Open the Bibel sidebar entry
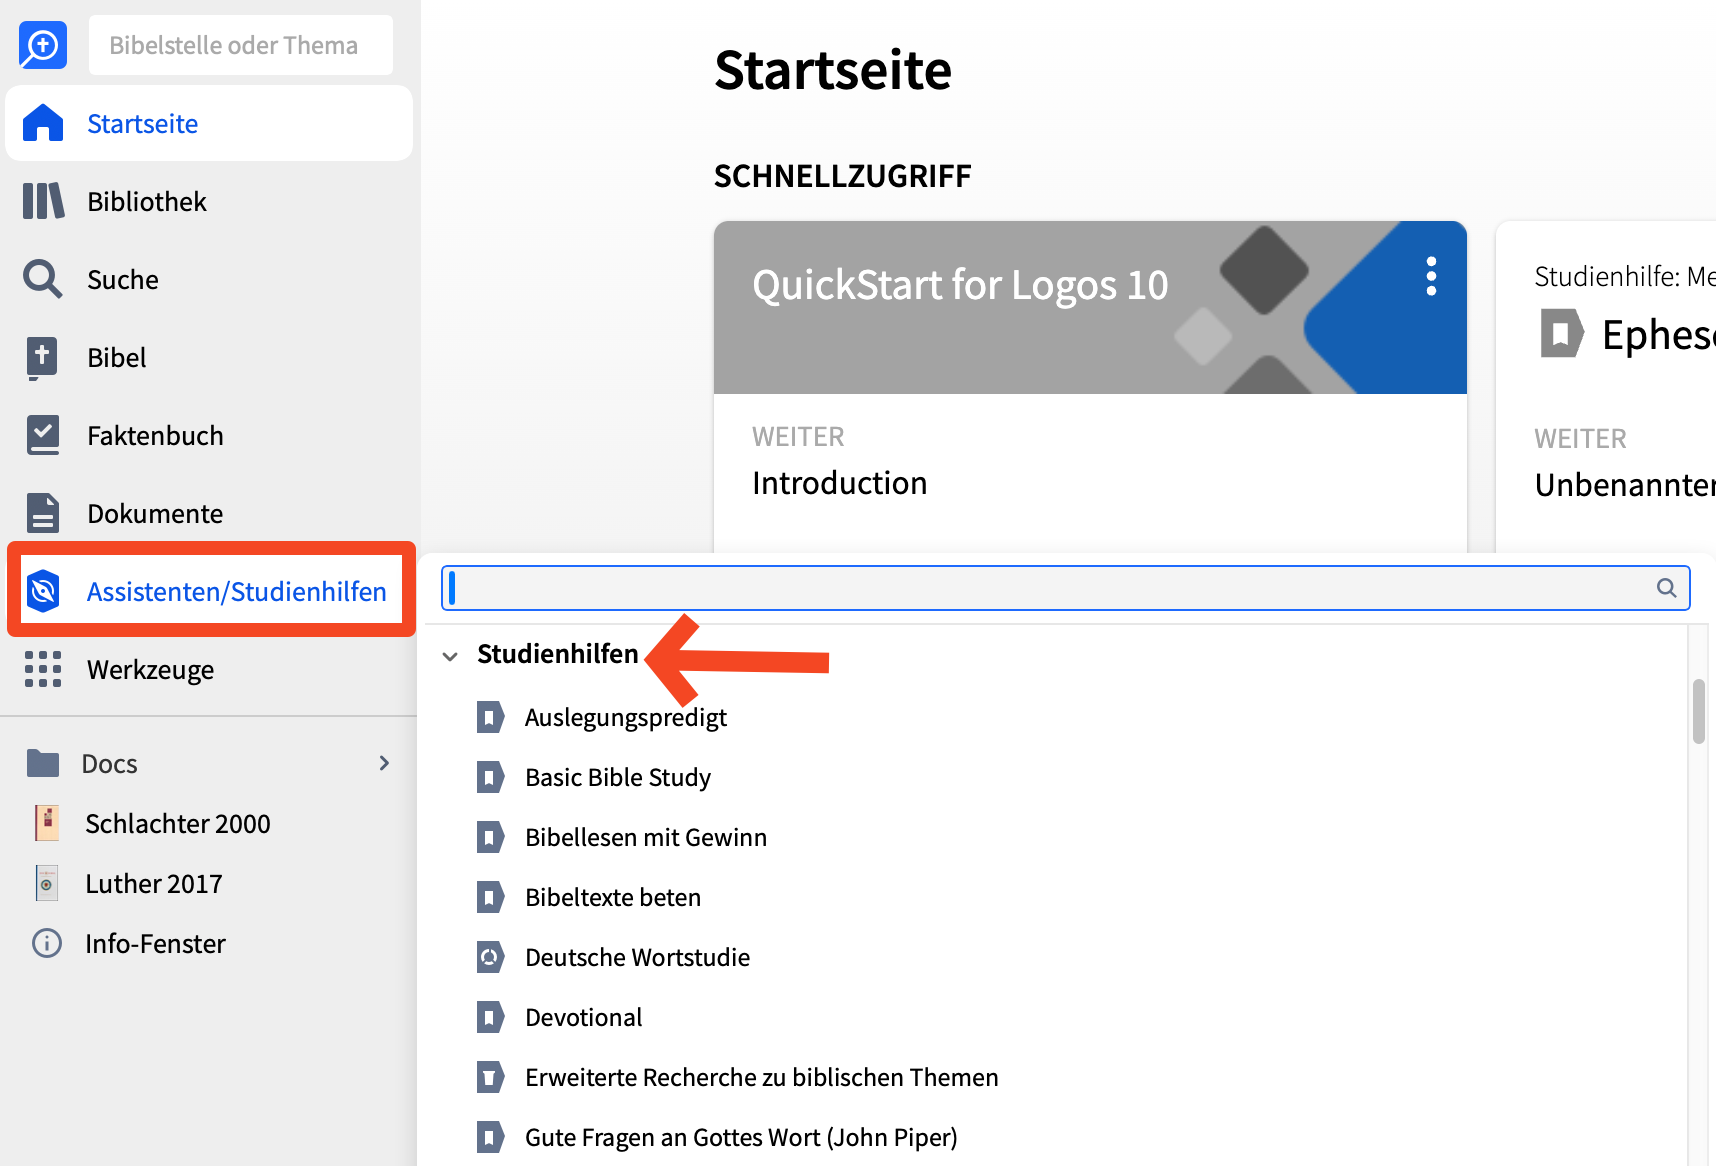The height and width of the screenshot is (1166, 1716). 117,358
